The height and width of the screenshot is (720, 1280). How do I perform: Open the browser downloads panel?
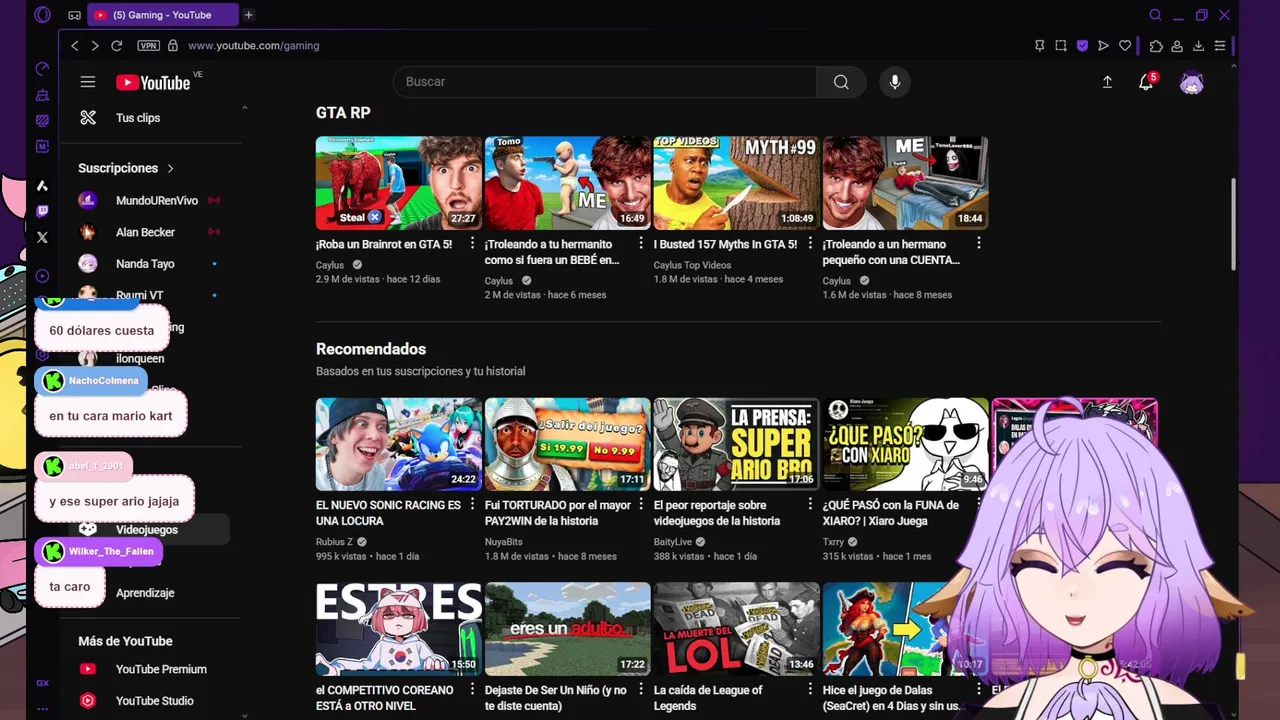point(1198,46)
